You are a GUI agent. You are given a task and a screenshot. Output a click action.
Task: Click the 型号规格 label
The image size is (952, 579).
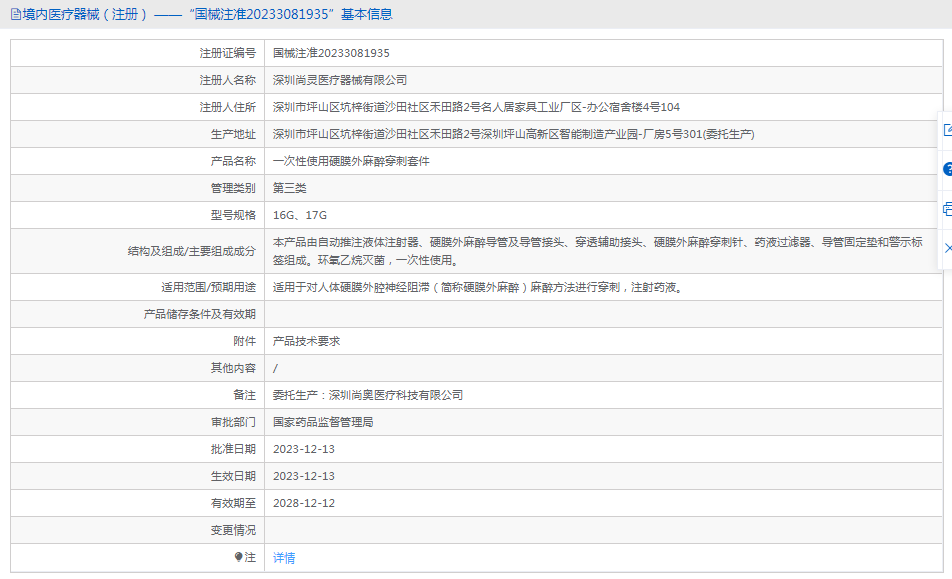tap(233, 215)
